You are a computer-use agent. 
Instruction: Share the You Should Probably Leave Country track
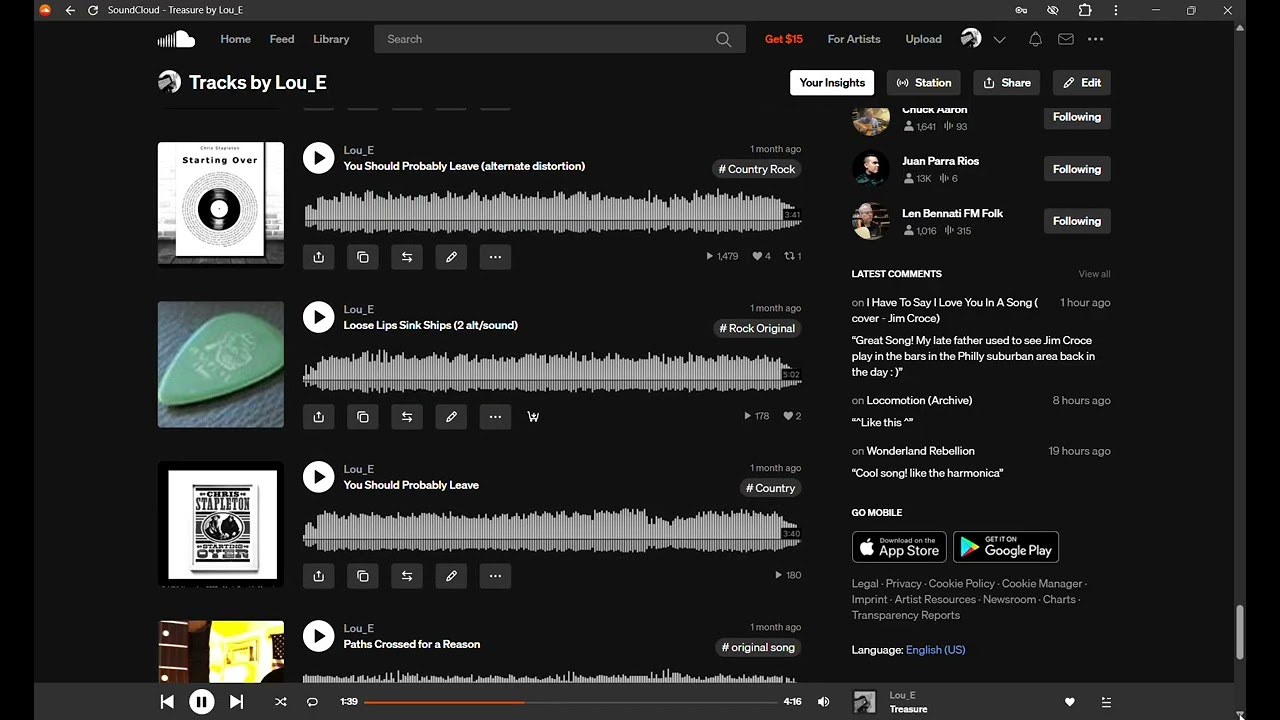point(318,576)
